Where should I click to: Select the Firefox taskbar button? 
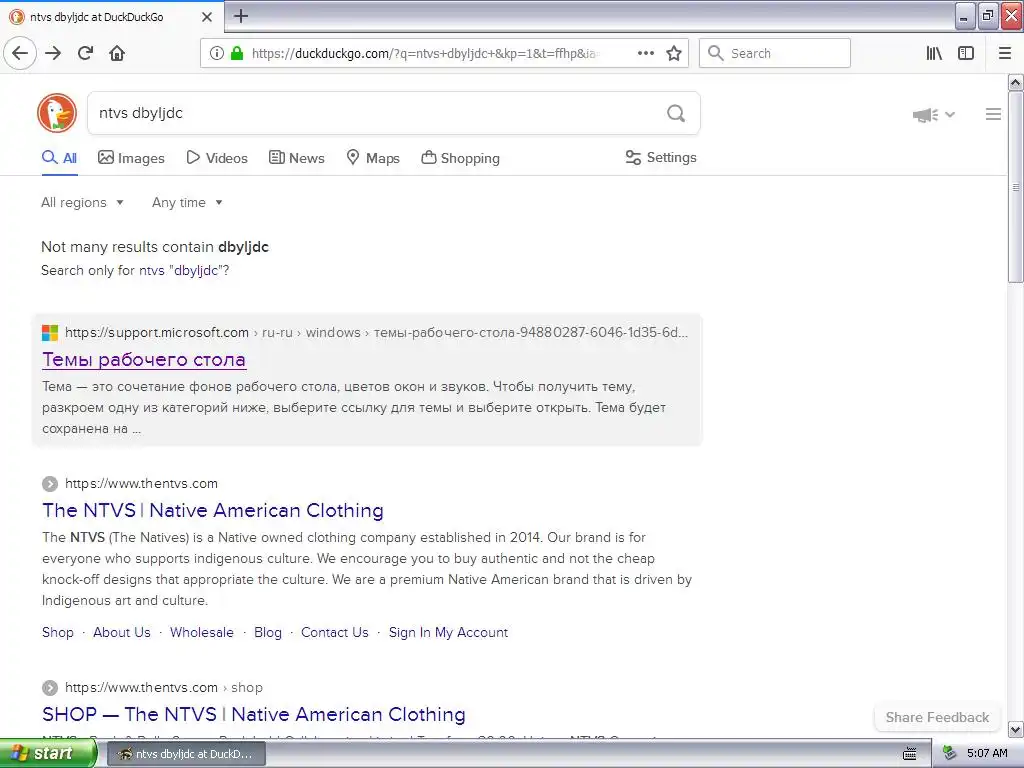[186, 754]
